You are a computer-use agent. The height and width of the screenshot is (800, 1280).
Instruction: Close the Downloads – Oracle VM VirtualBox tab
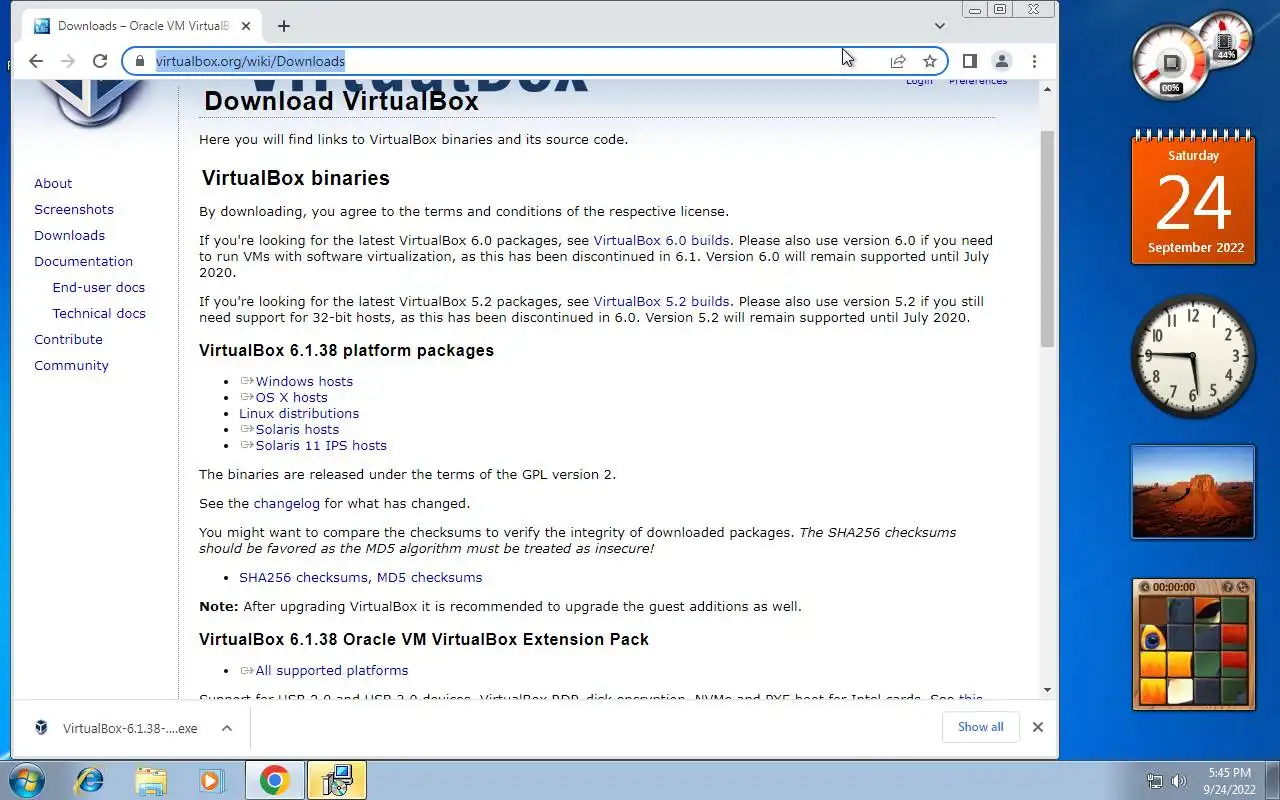(x=246, y=26)
